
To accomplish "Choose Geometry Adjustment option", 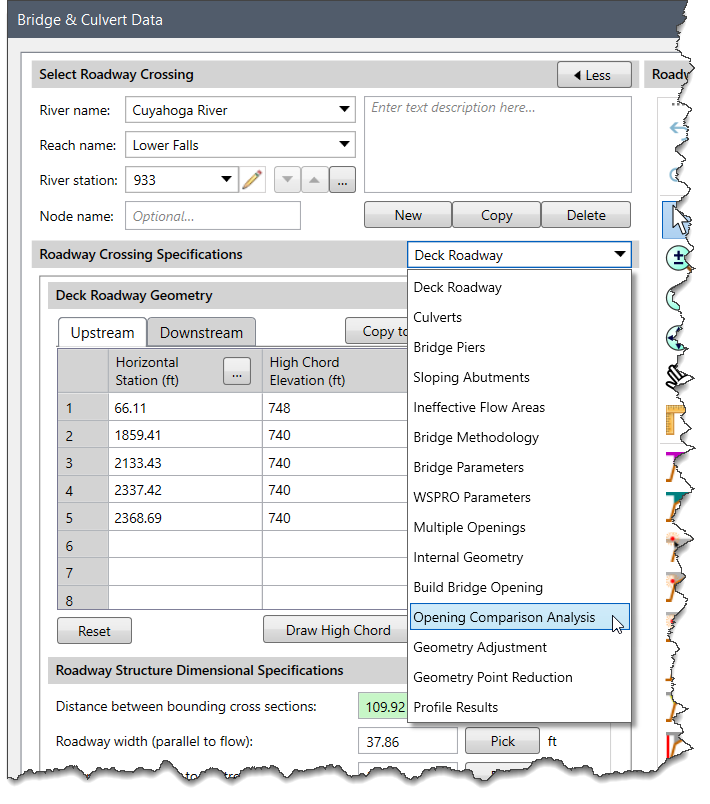I will click(x=519, y=647).
